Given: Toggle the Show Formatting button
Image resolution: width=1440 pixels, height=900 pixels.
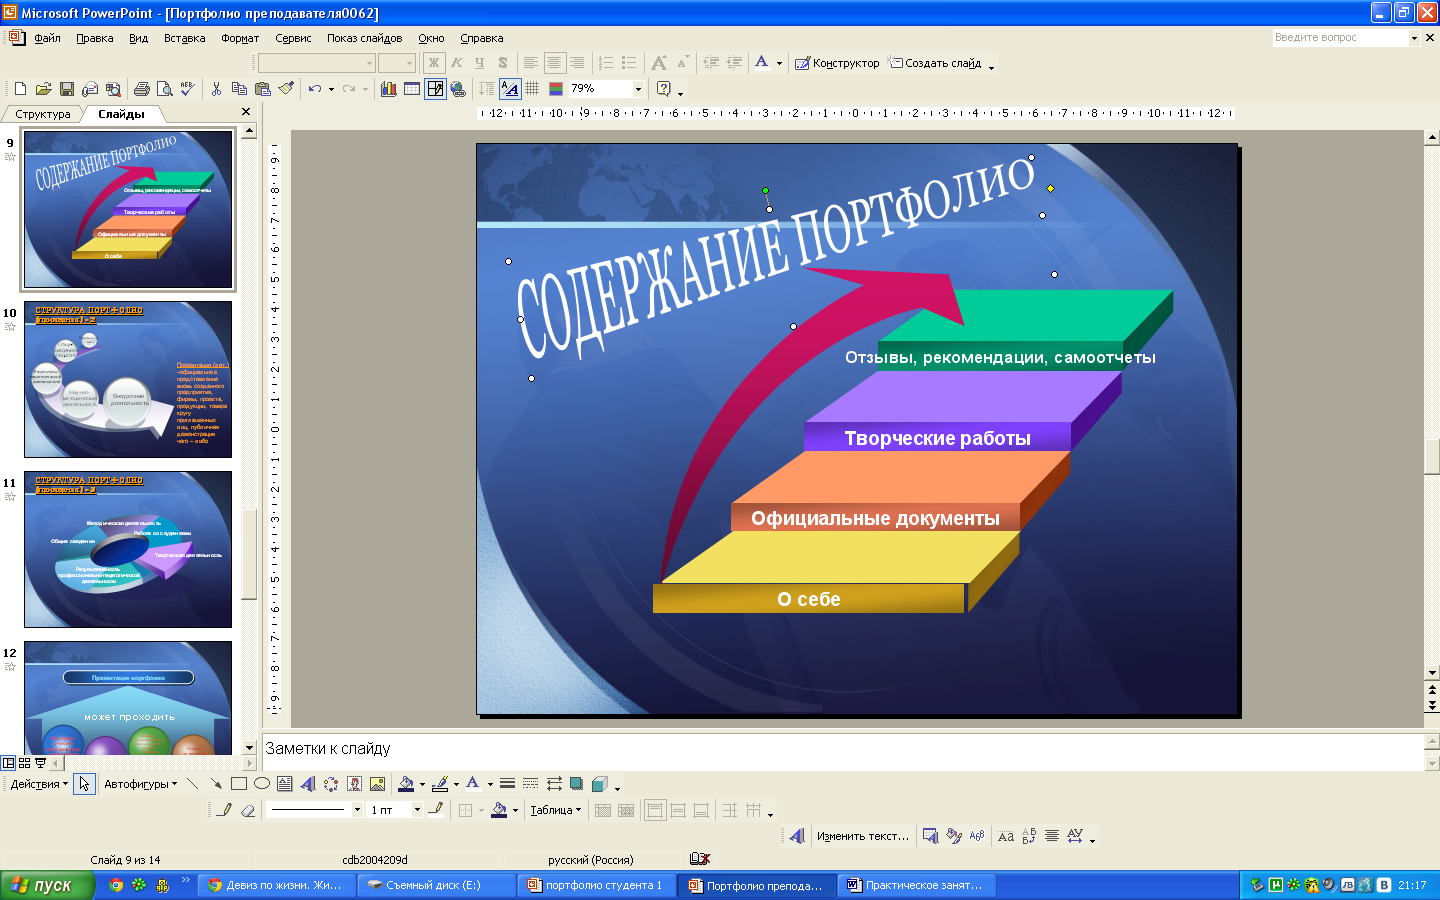Looking at the screenshot, I should [510, 89].
